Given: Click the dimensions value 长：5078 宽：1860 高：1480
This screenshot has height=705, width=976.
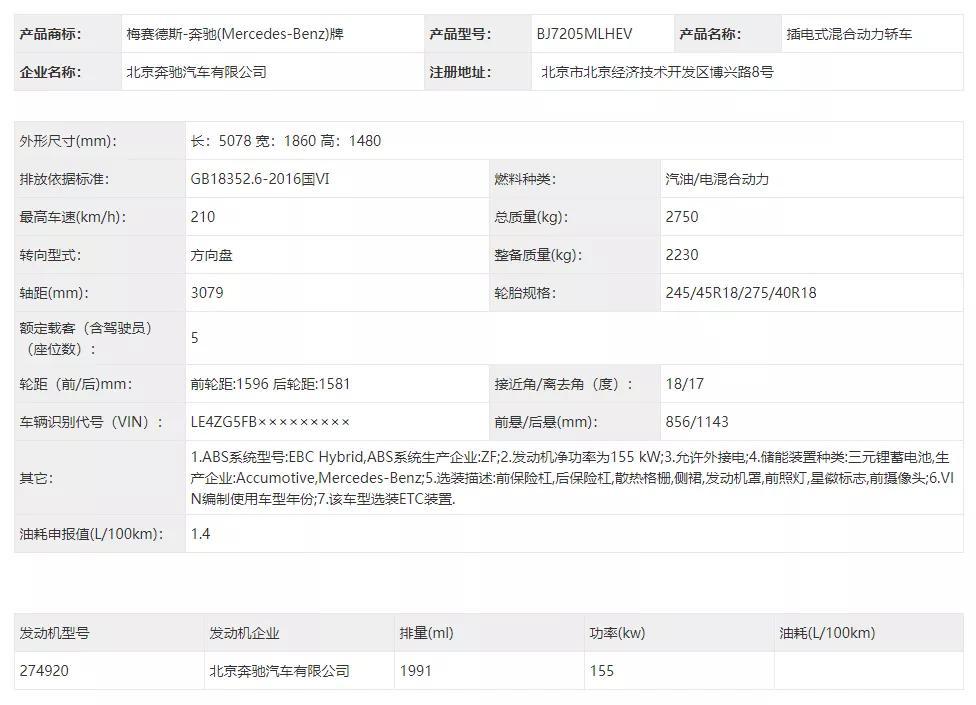Looking at the screenshot, I should (286, 141).
